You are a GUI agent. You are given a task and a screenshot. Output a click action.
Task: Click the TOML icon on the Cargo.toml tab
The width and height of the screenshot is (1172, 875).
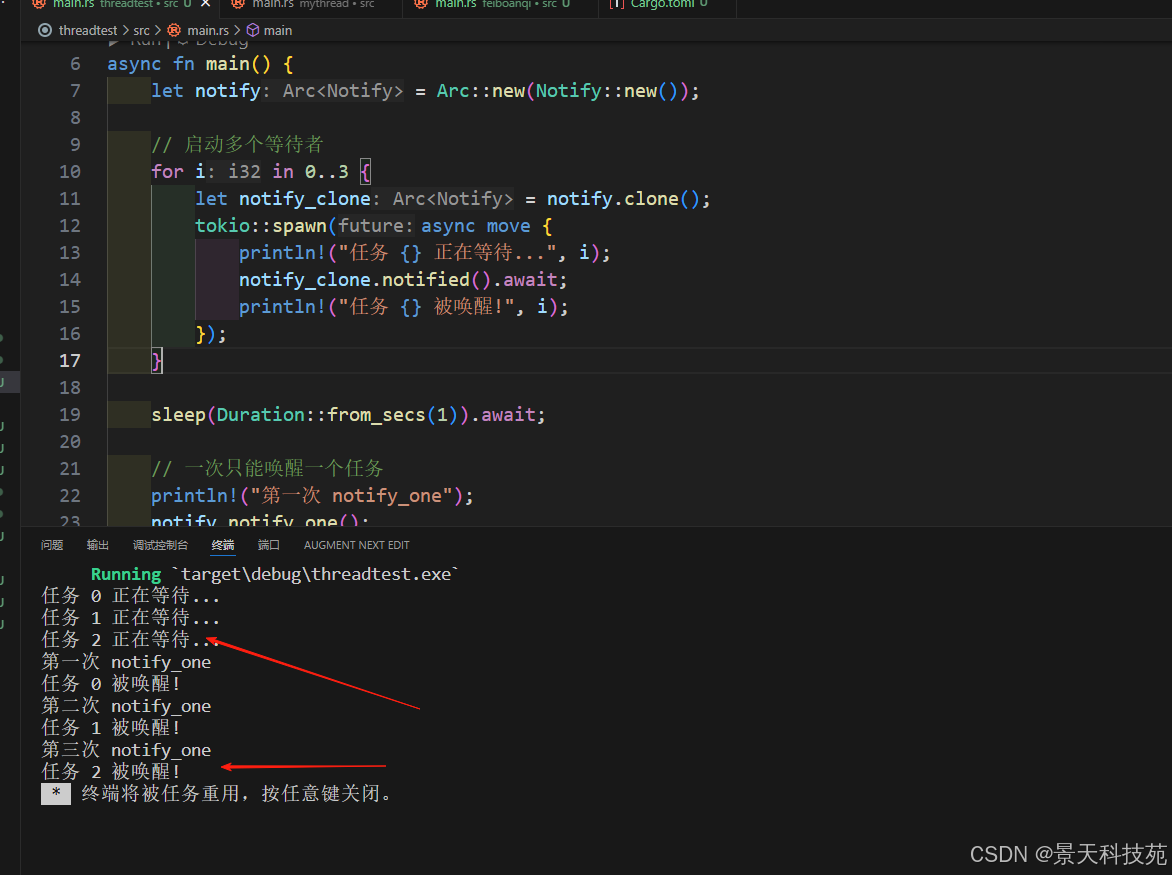pyautogui.click(x=616, y=4)
